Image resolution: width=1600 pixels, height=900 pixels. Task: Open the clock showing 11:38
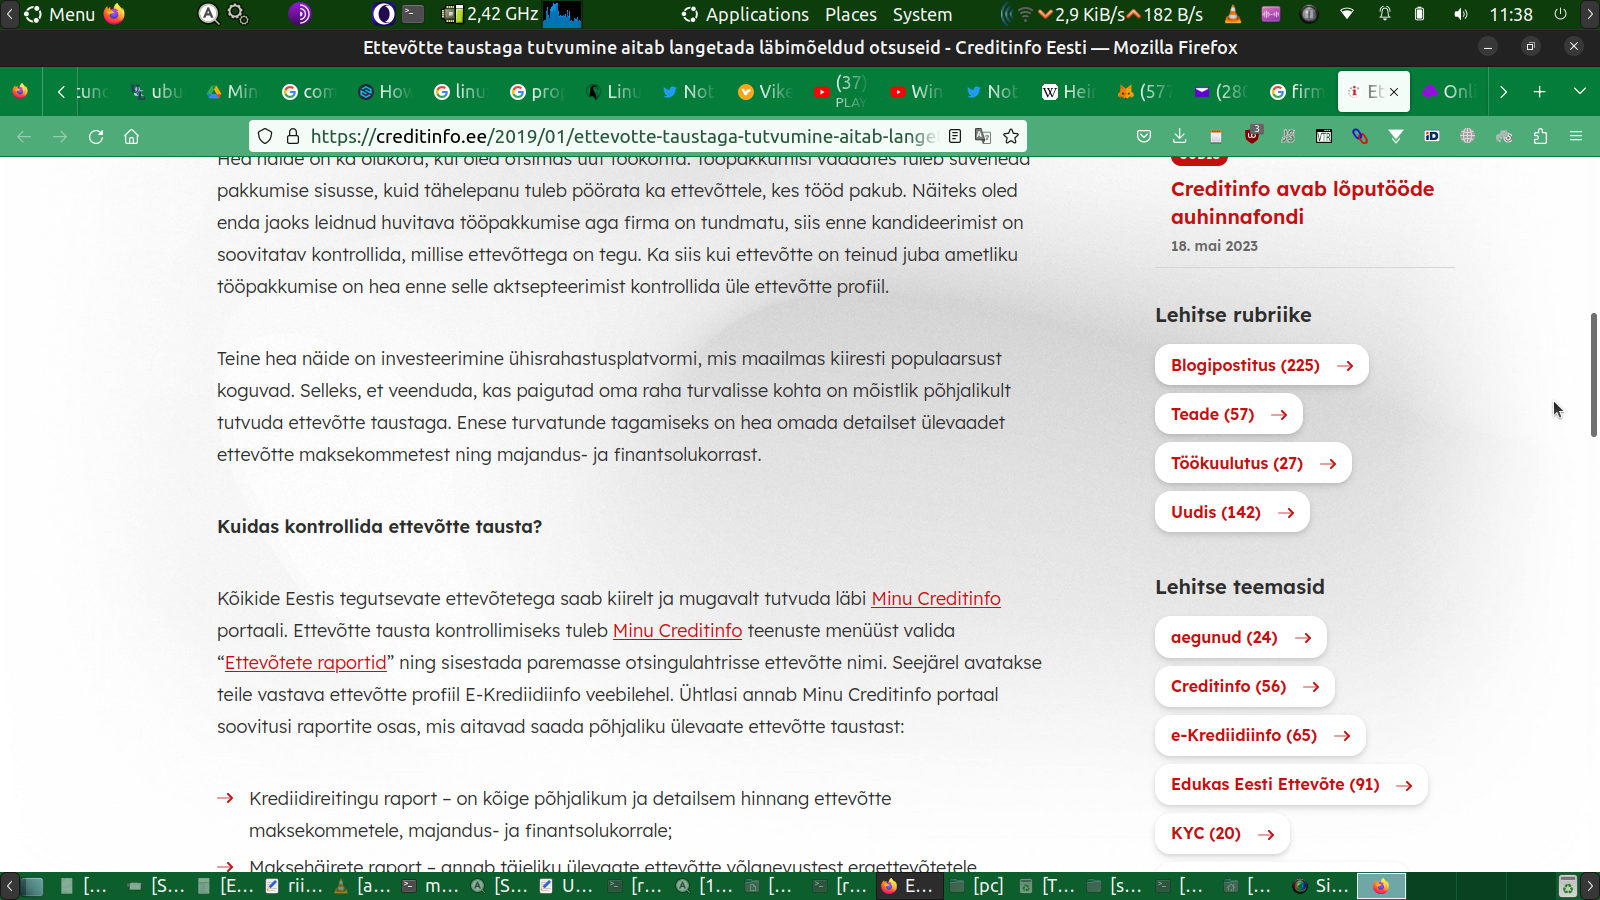point(1511,14)
